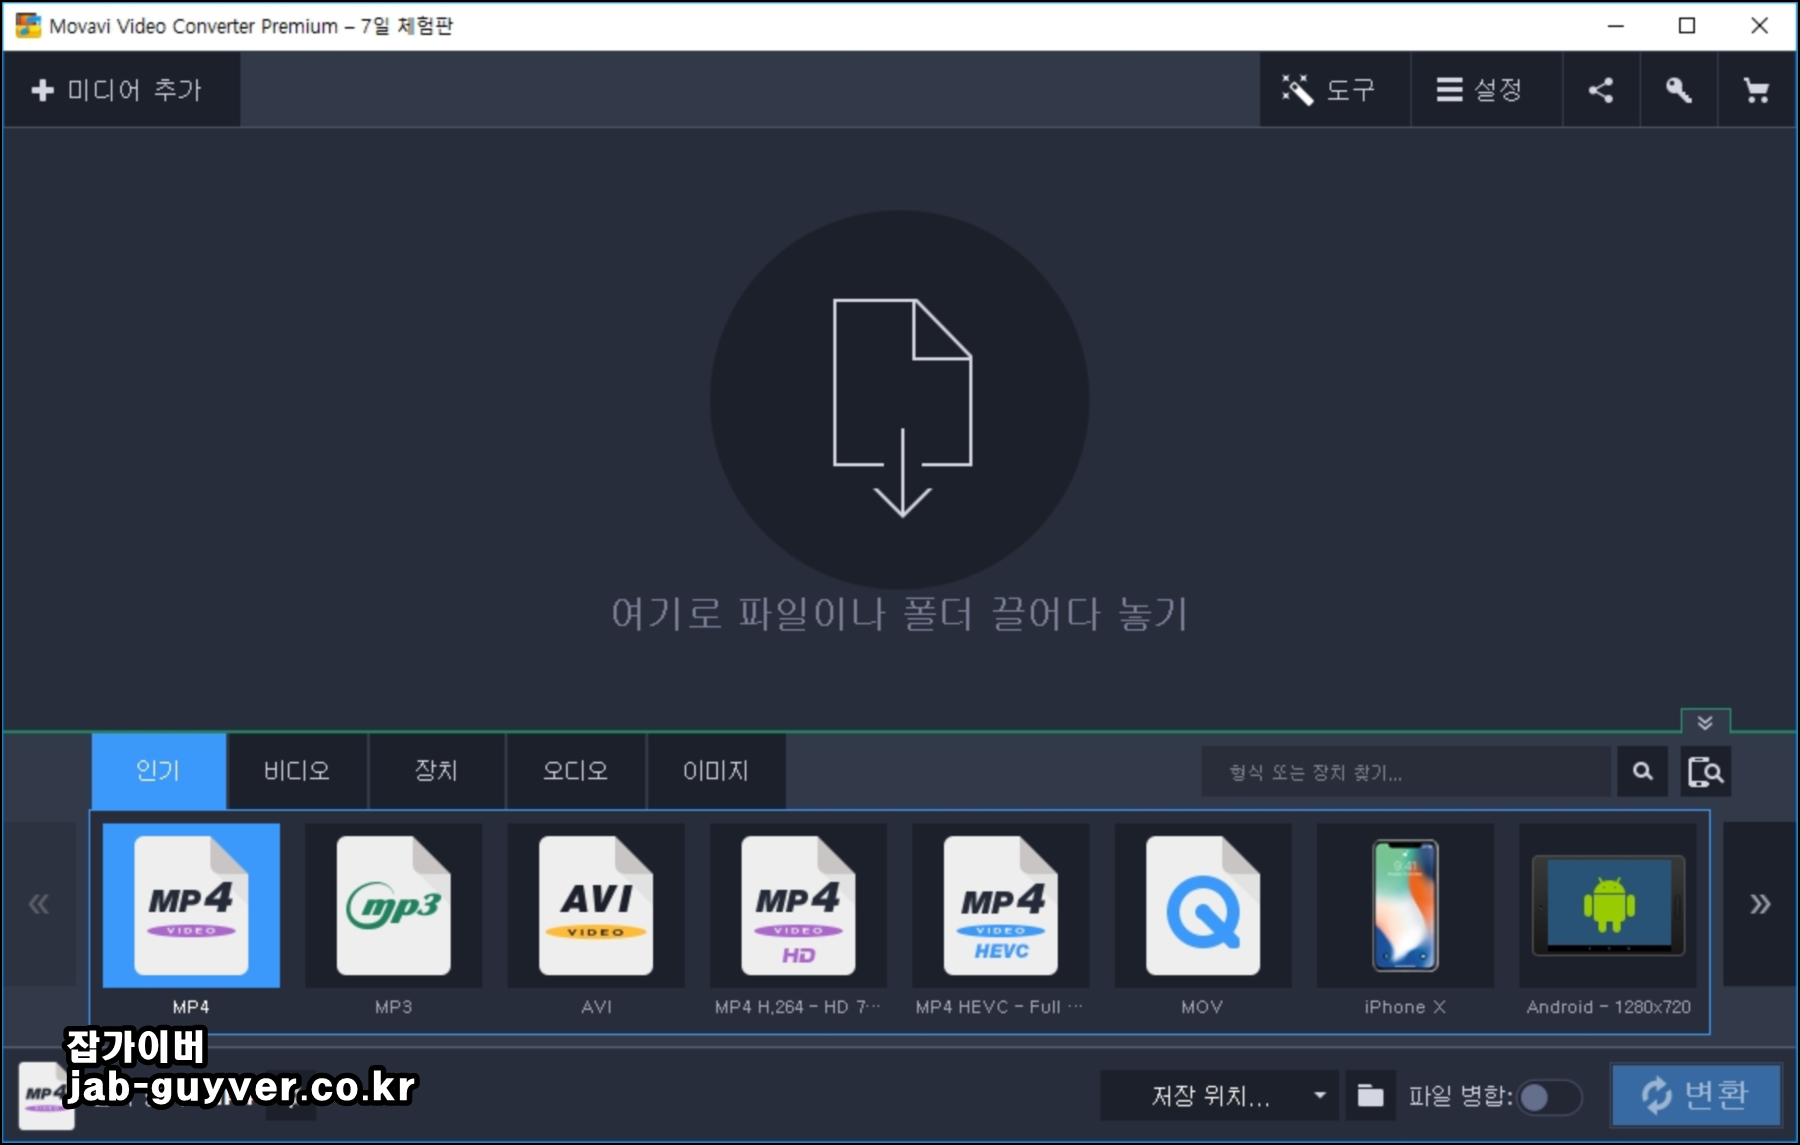Switch to the Images (이미지) tab

(716, 771)
